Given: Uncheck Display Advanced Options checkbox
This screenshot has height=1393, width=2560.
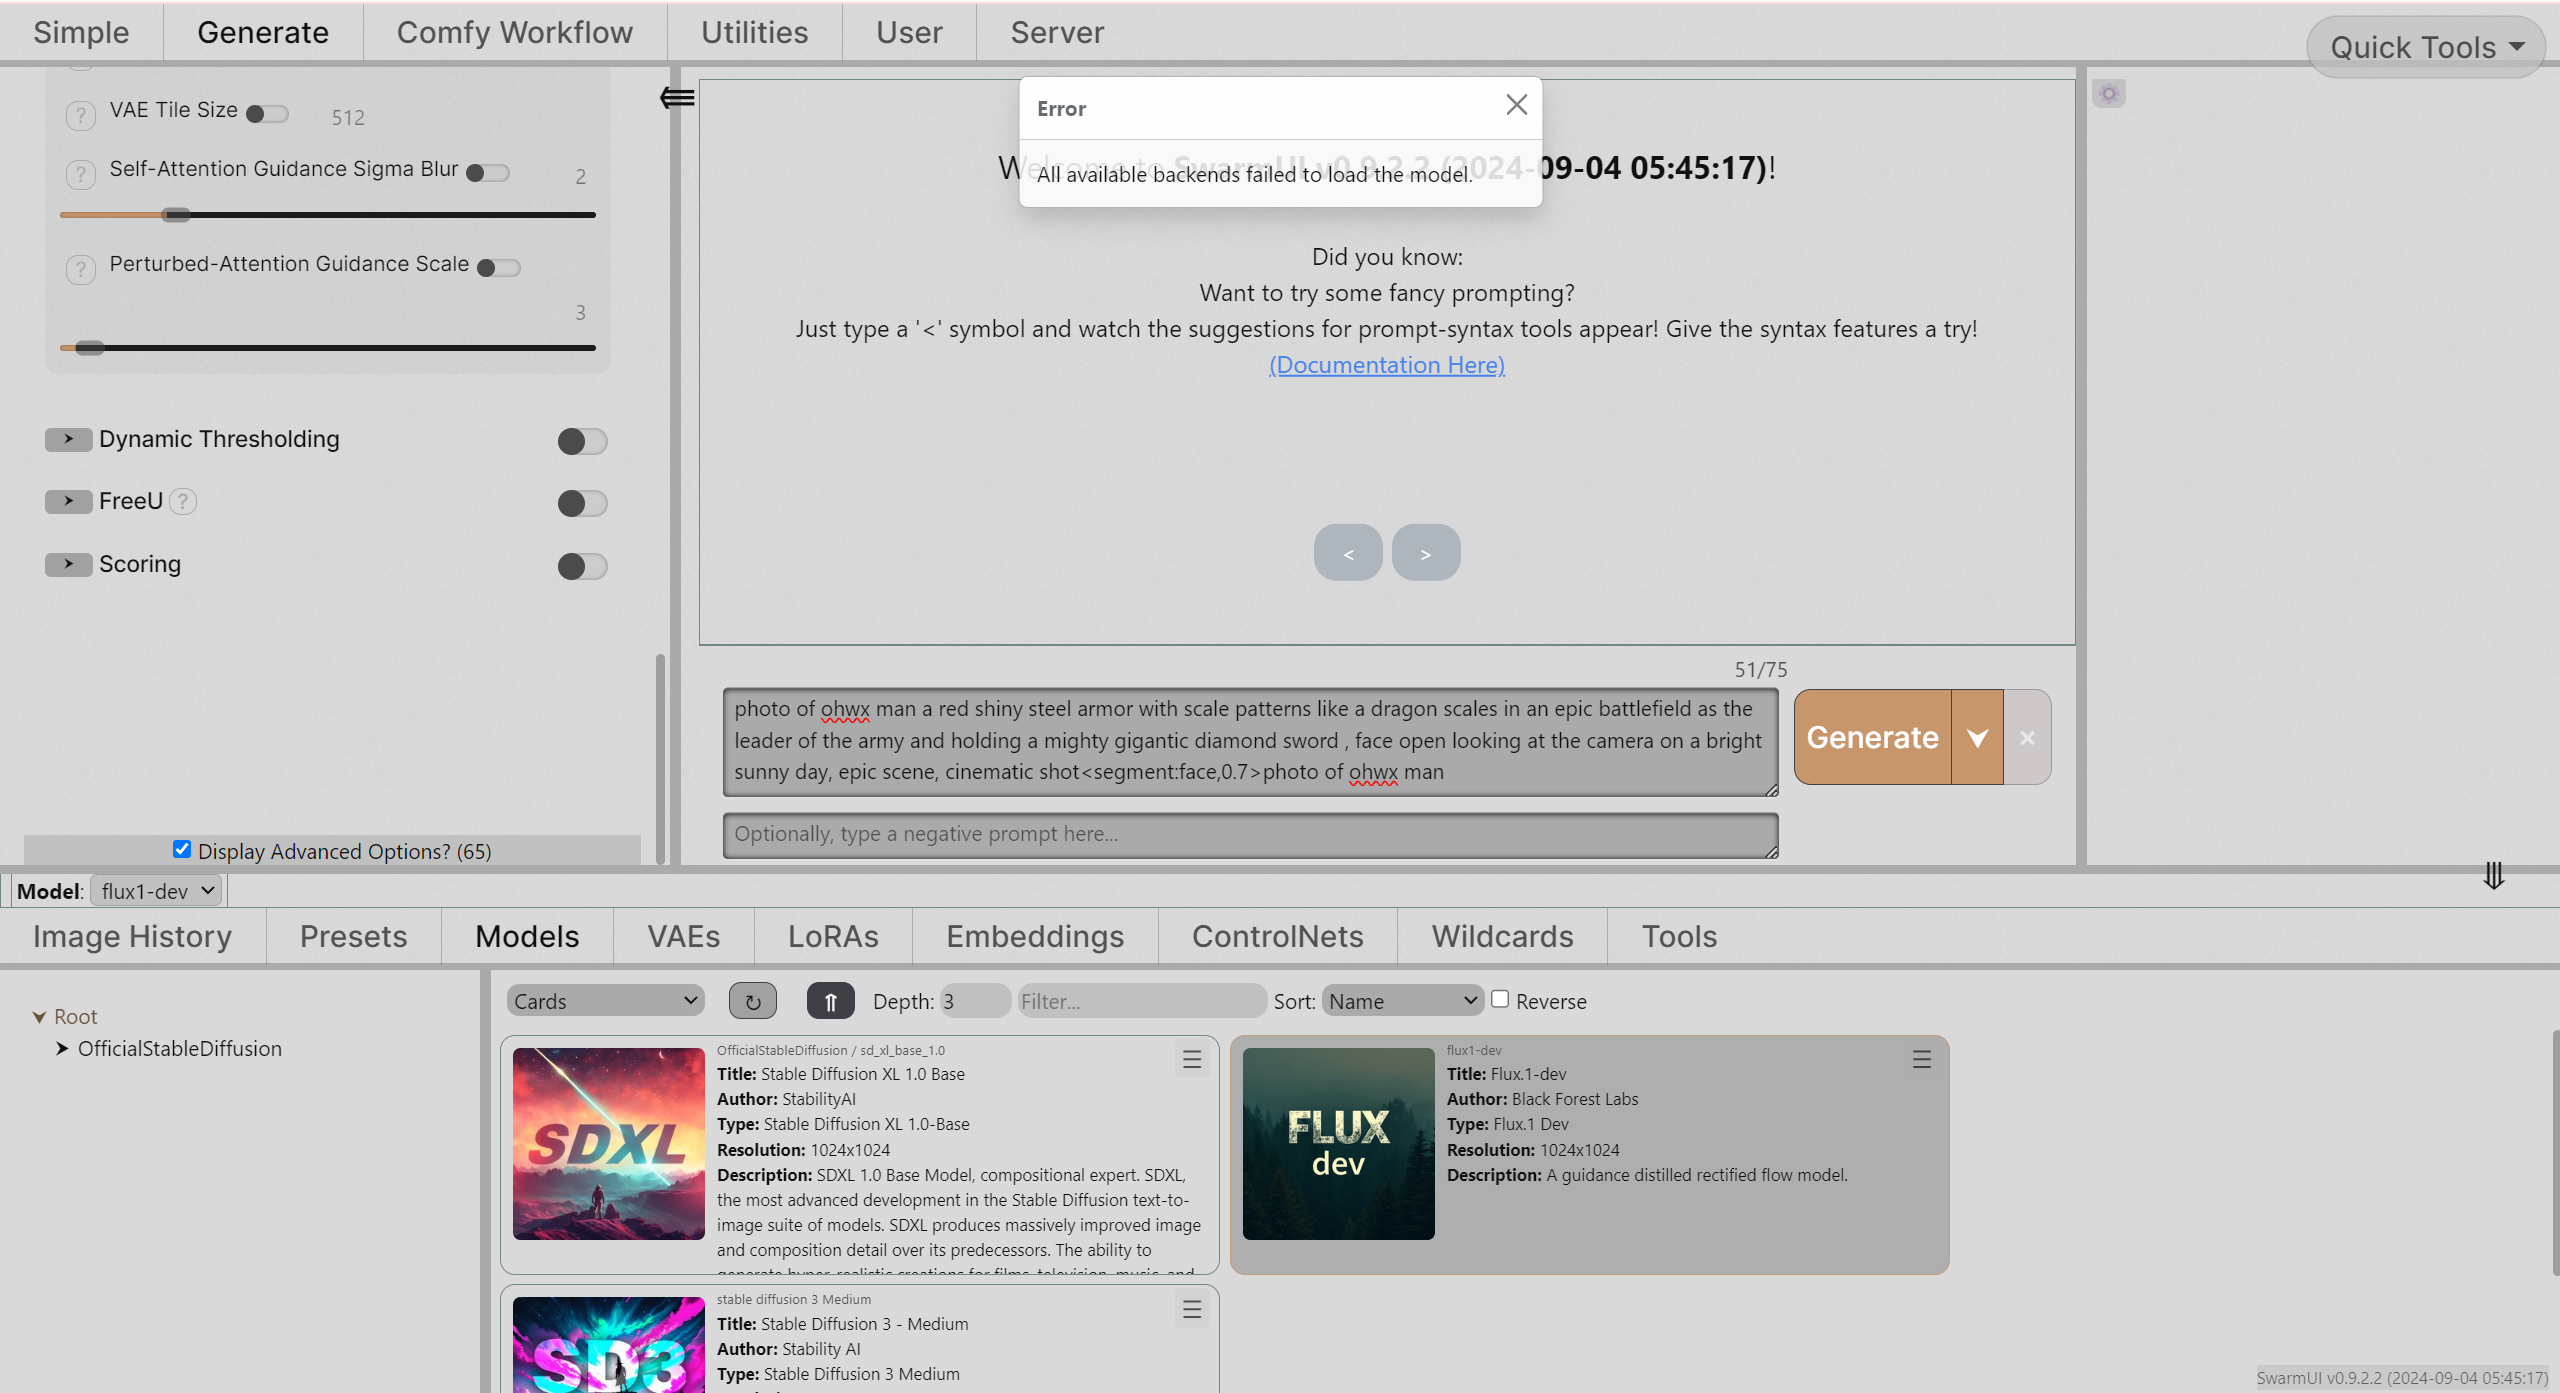Looking at the screenshot, I should pos(181,849).
